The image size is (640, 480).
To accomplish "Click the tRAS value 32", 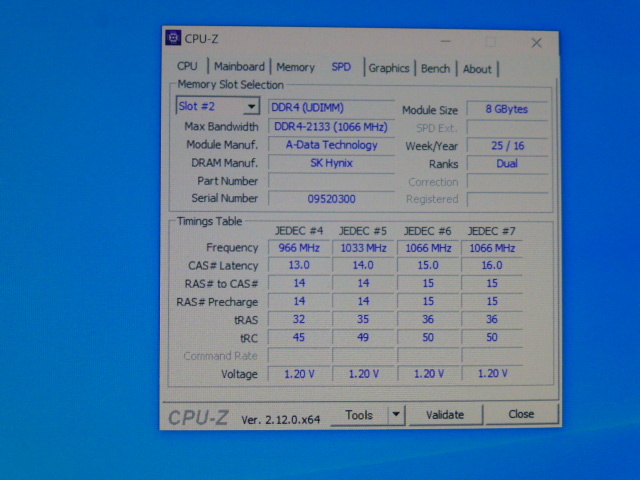I will point(299,319).
